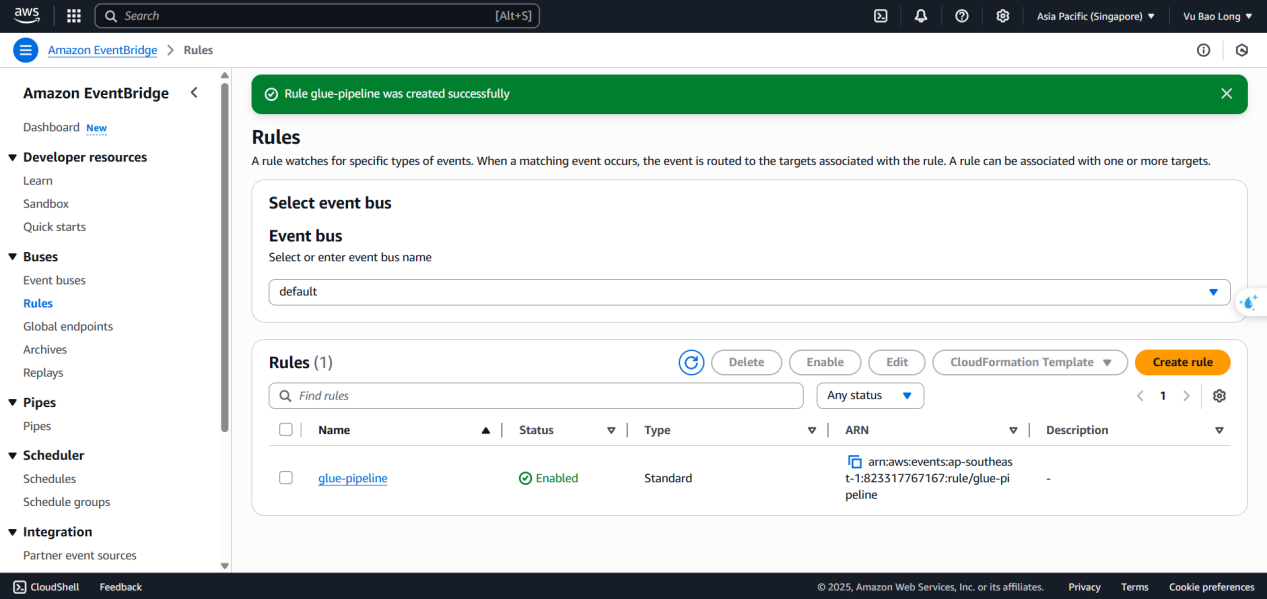Viewport: 1267px width, 599px height.
Task: Open Replays in the sidebar
Action: coord(43,373)
